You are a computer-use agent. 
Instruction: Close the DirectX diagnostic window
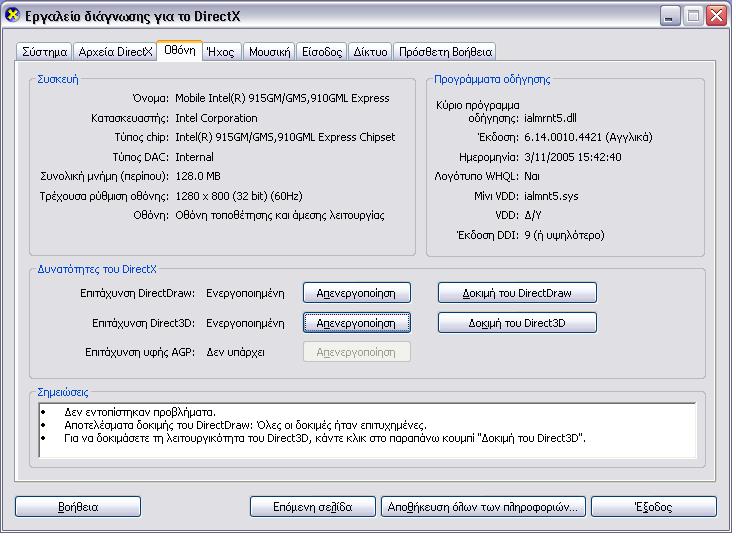coord(717,16)
